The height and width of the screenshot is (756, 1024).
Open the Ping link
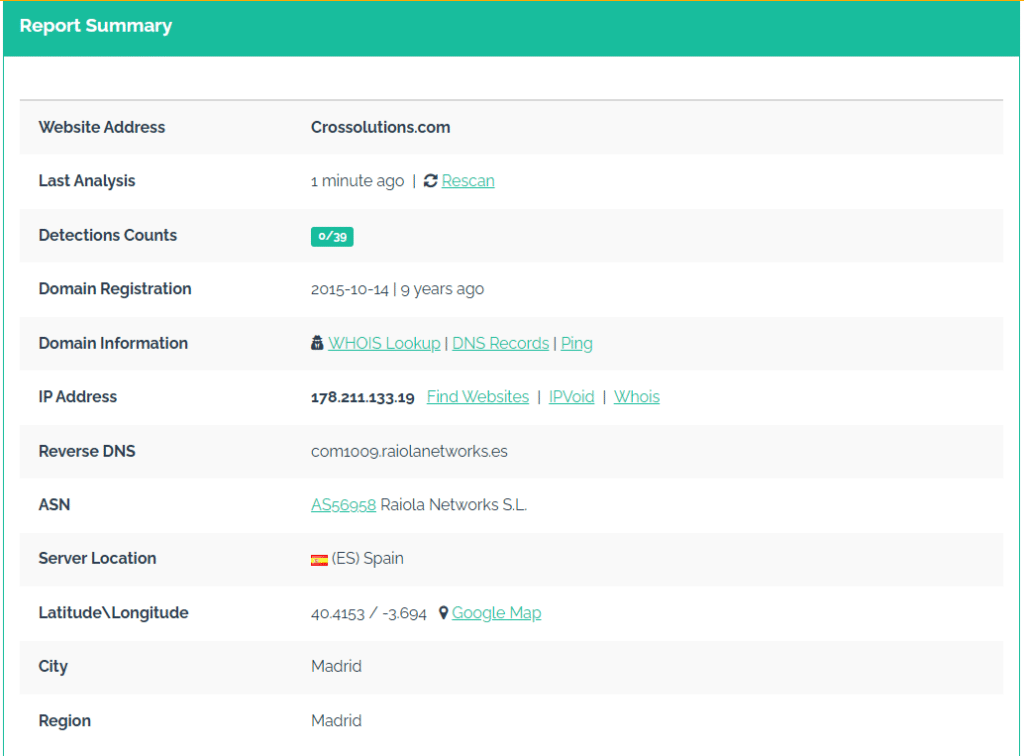point(577,343)
